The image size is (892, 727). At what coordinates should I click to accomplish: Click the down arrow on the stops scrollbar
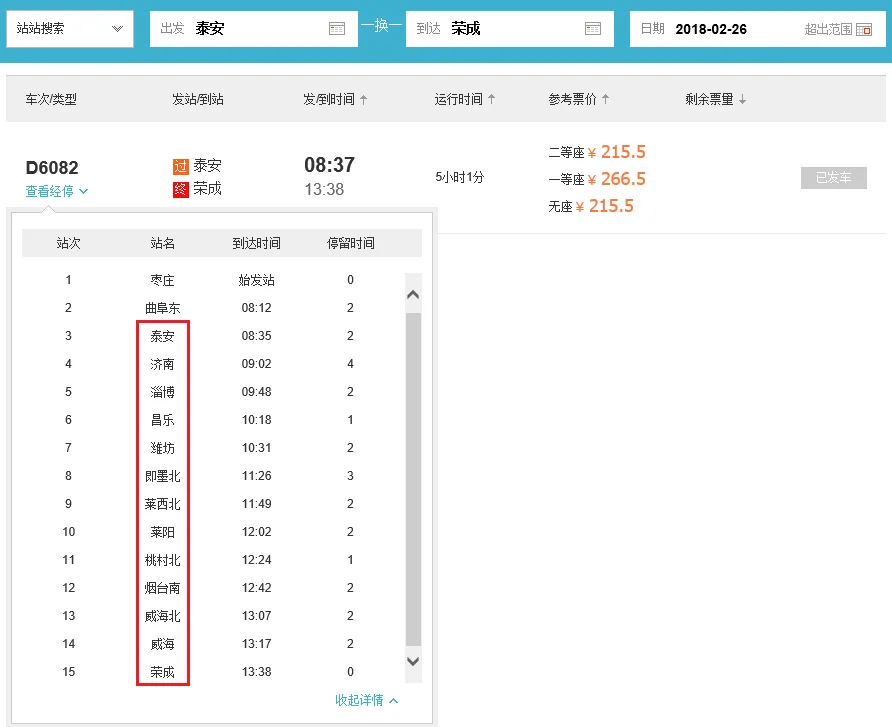pos(412,662)
